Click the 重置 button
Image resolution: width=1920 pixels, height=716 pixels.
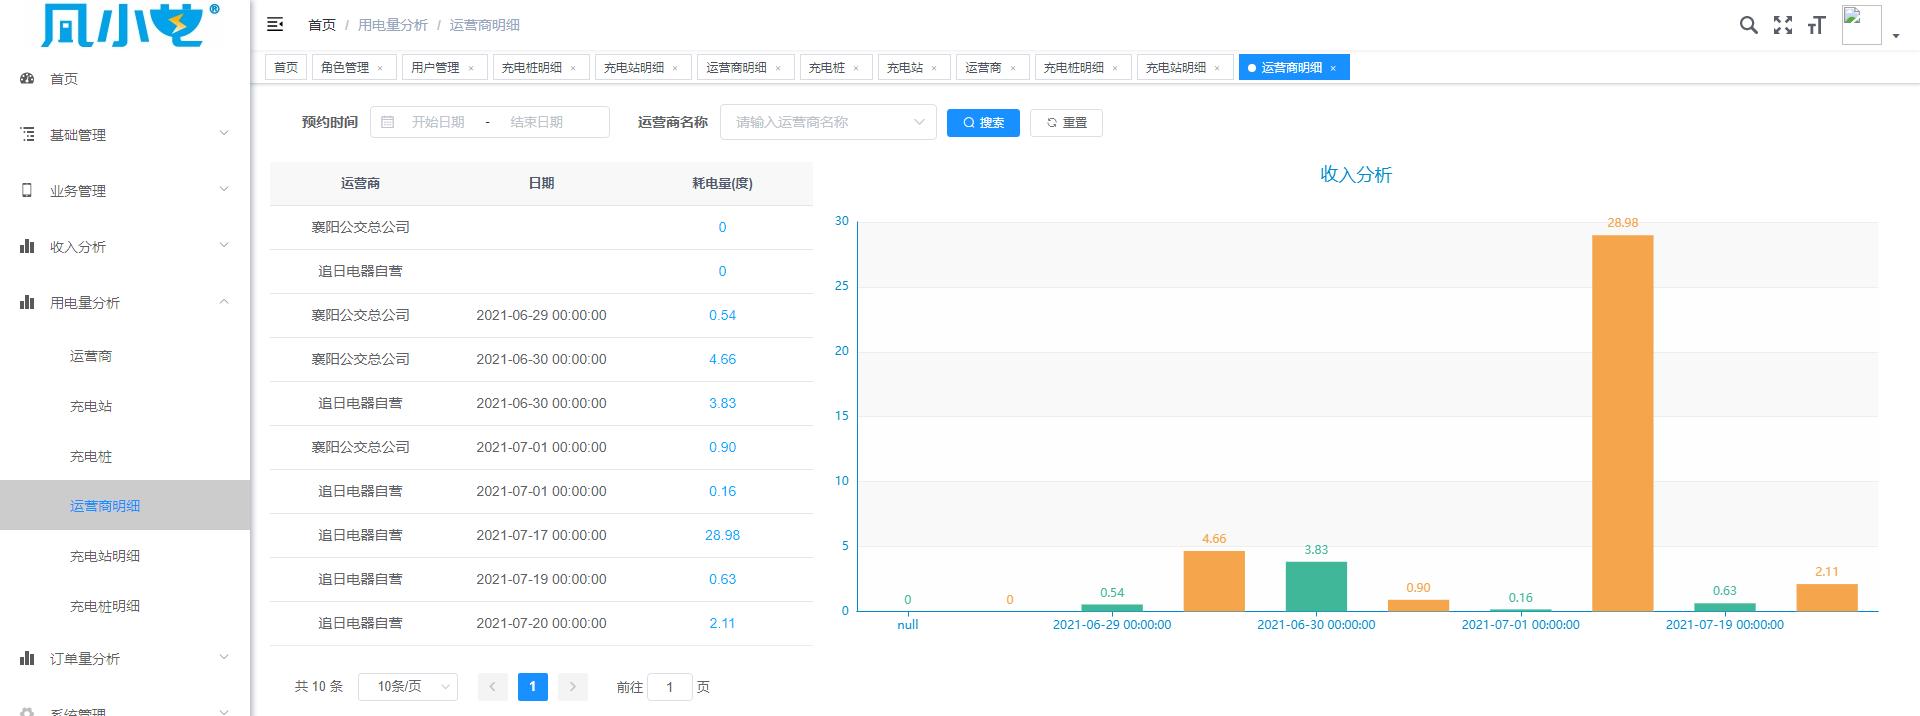click(1066, 122)
